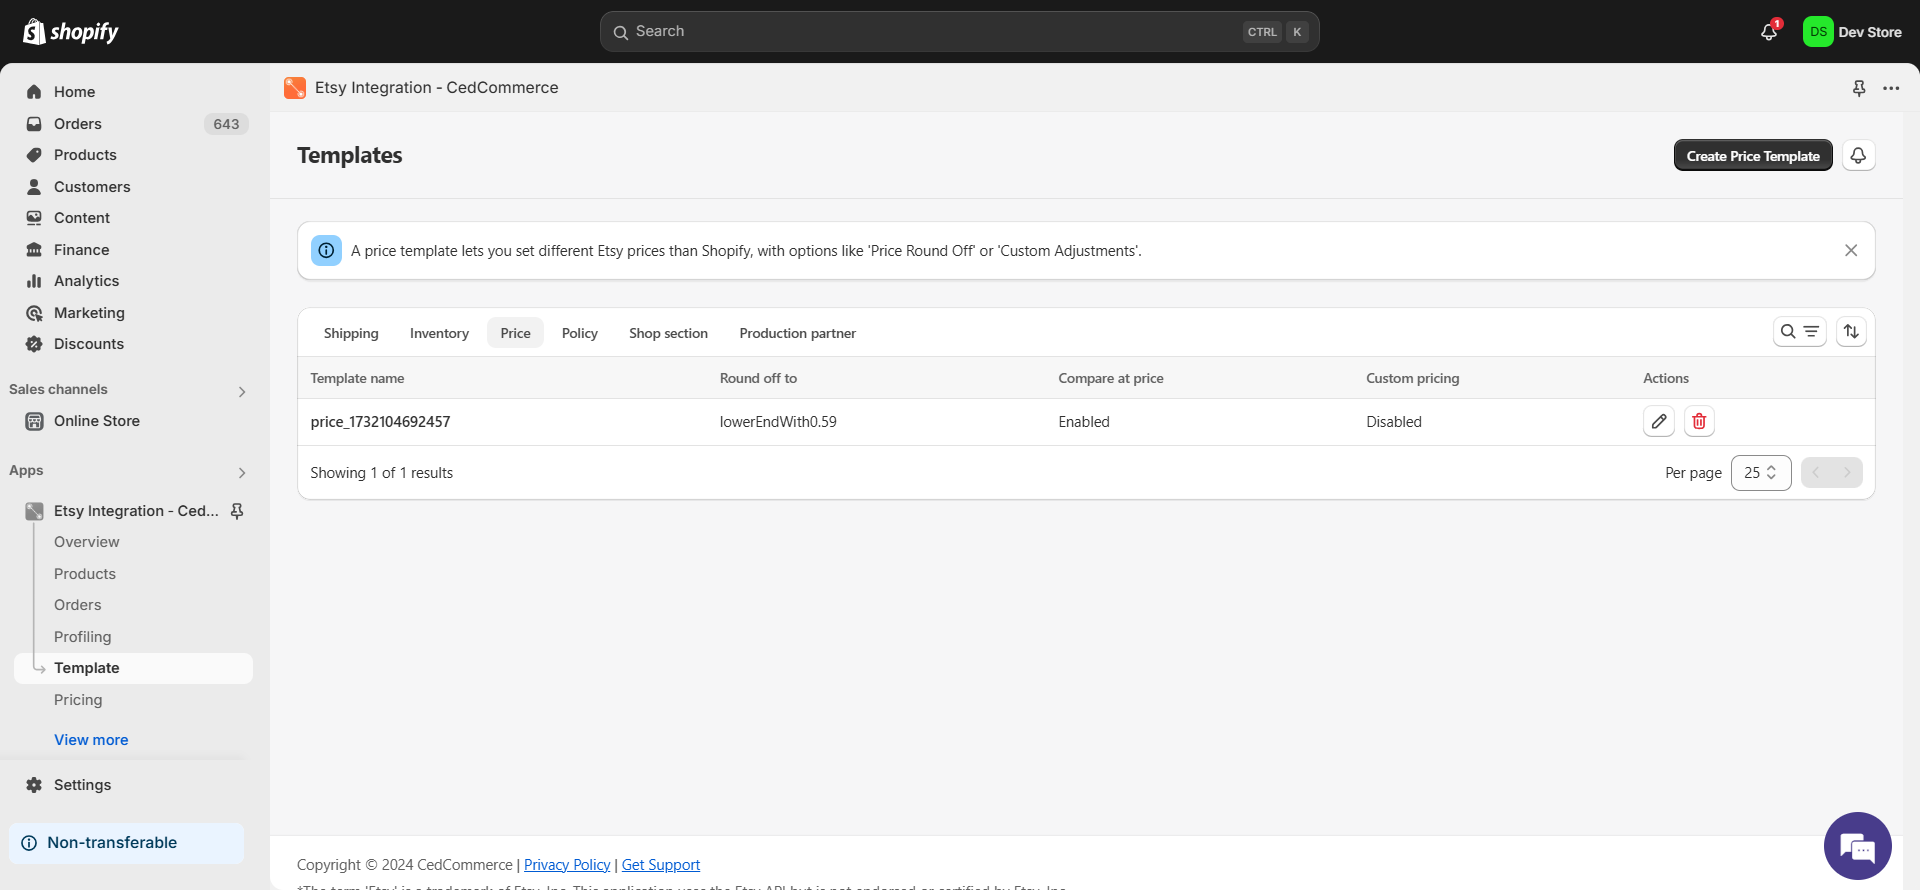Click the Template name column header
The width and height of the screenshot is (1920, 890).
pyautogui.click(x=357, y=378)
